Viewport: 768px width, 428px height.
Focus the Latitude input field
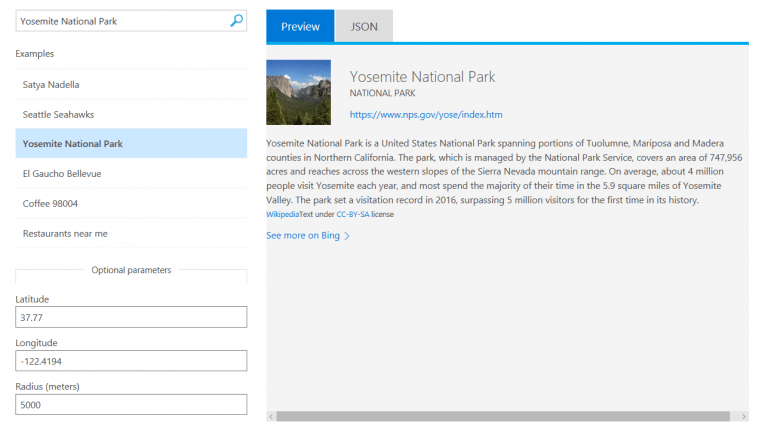(131, 317)
